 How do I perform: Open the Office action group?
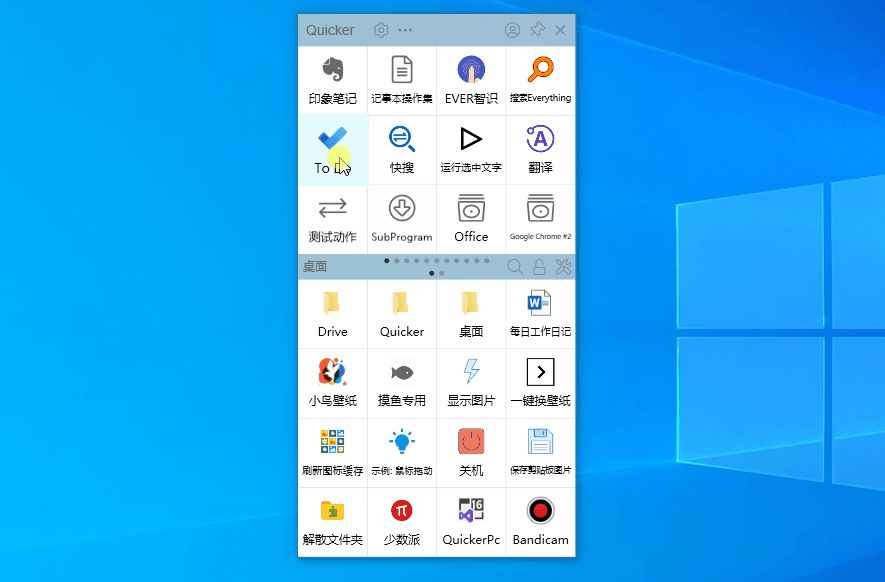[x=471, y=220]
